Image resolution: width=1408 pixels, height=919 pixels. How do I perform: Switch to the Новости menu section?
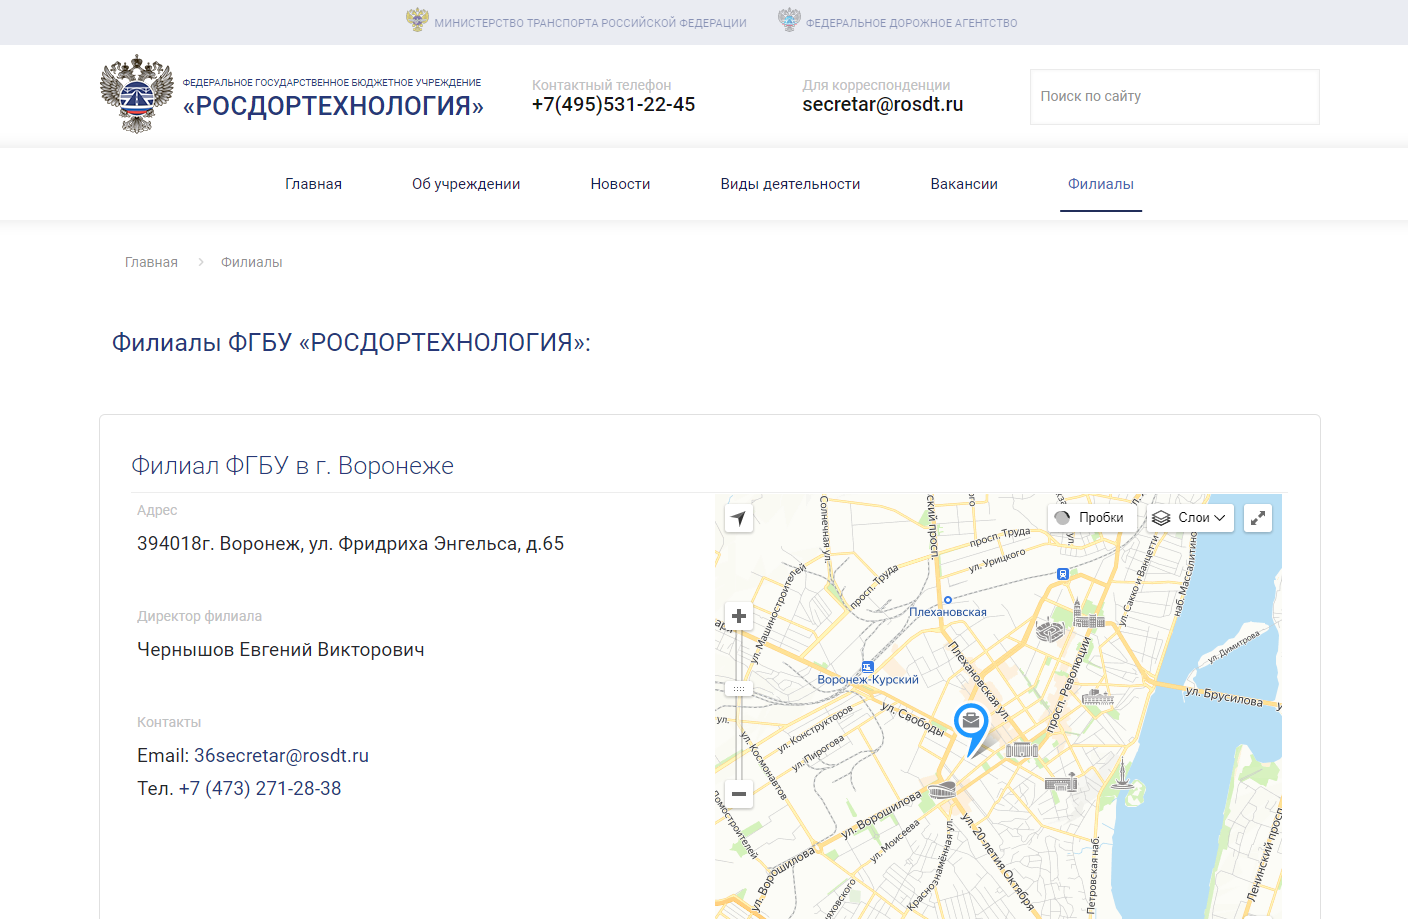coord(620,184)
